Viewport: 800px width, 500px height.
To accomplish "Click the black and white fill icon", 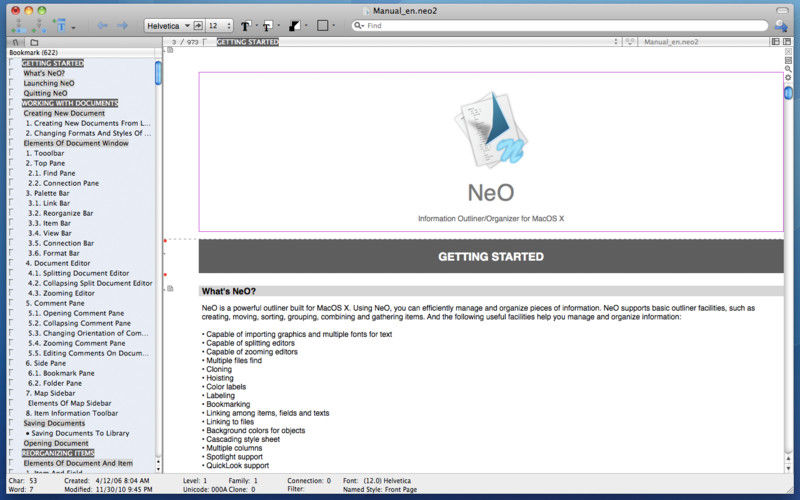I will (x=294, y=26).
